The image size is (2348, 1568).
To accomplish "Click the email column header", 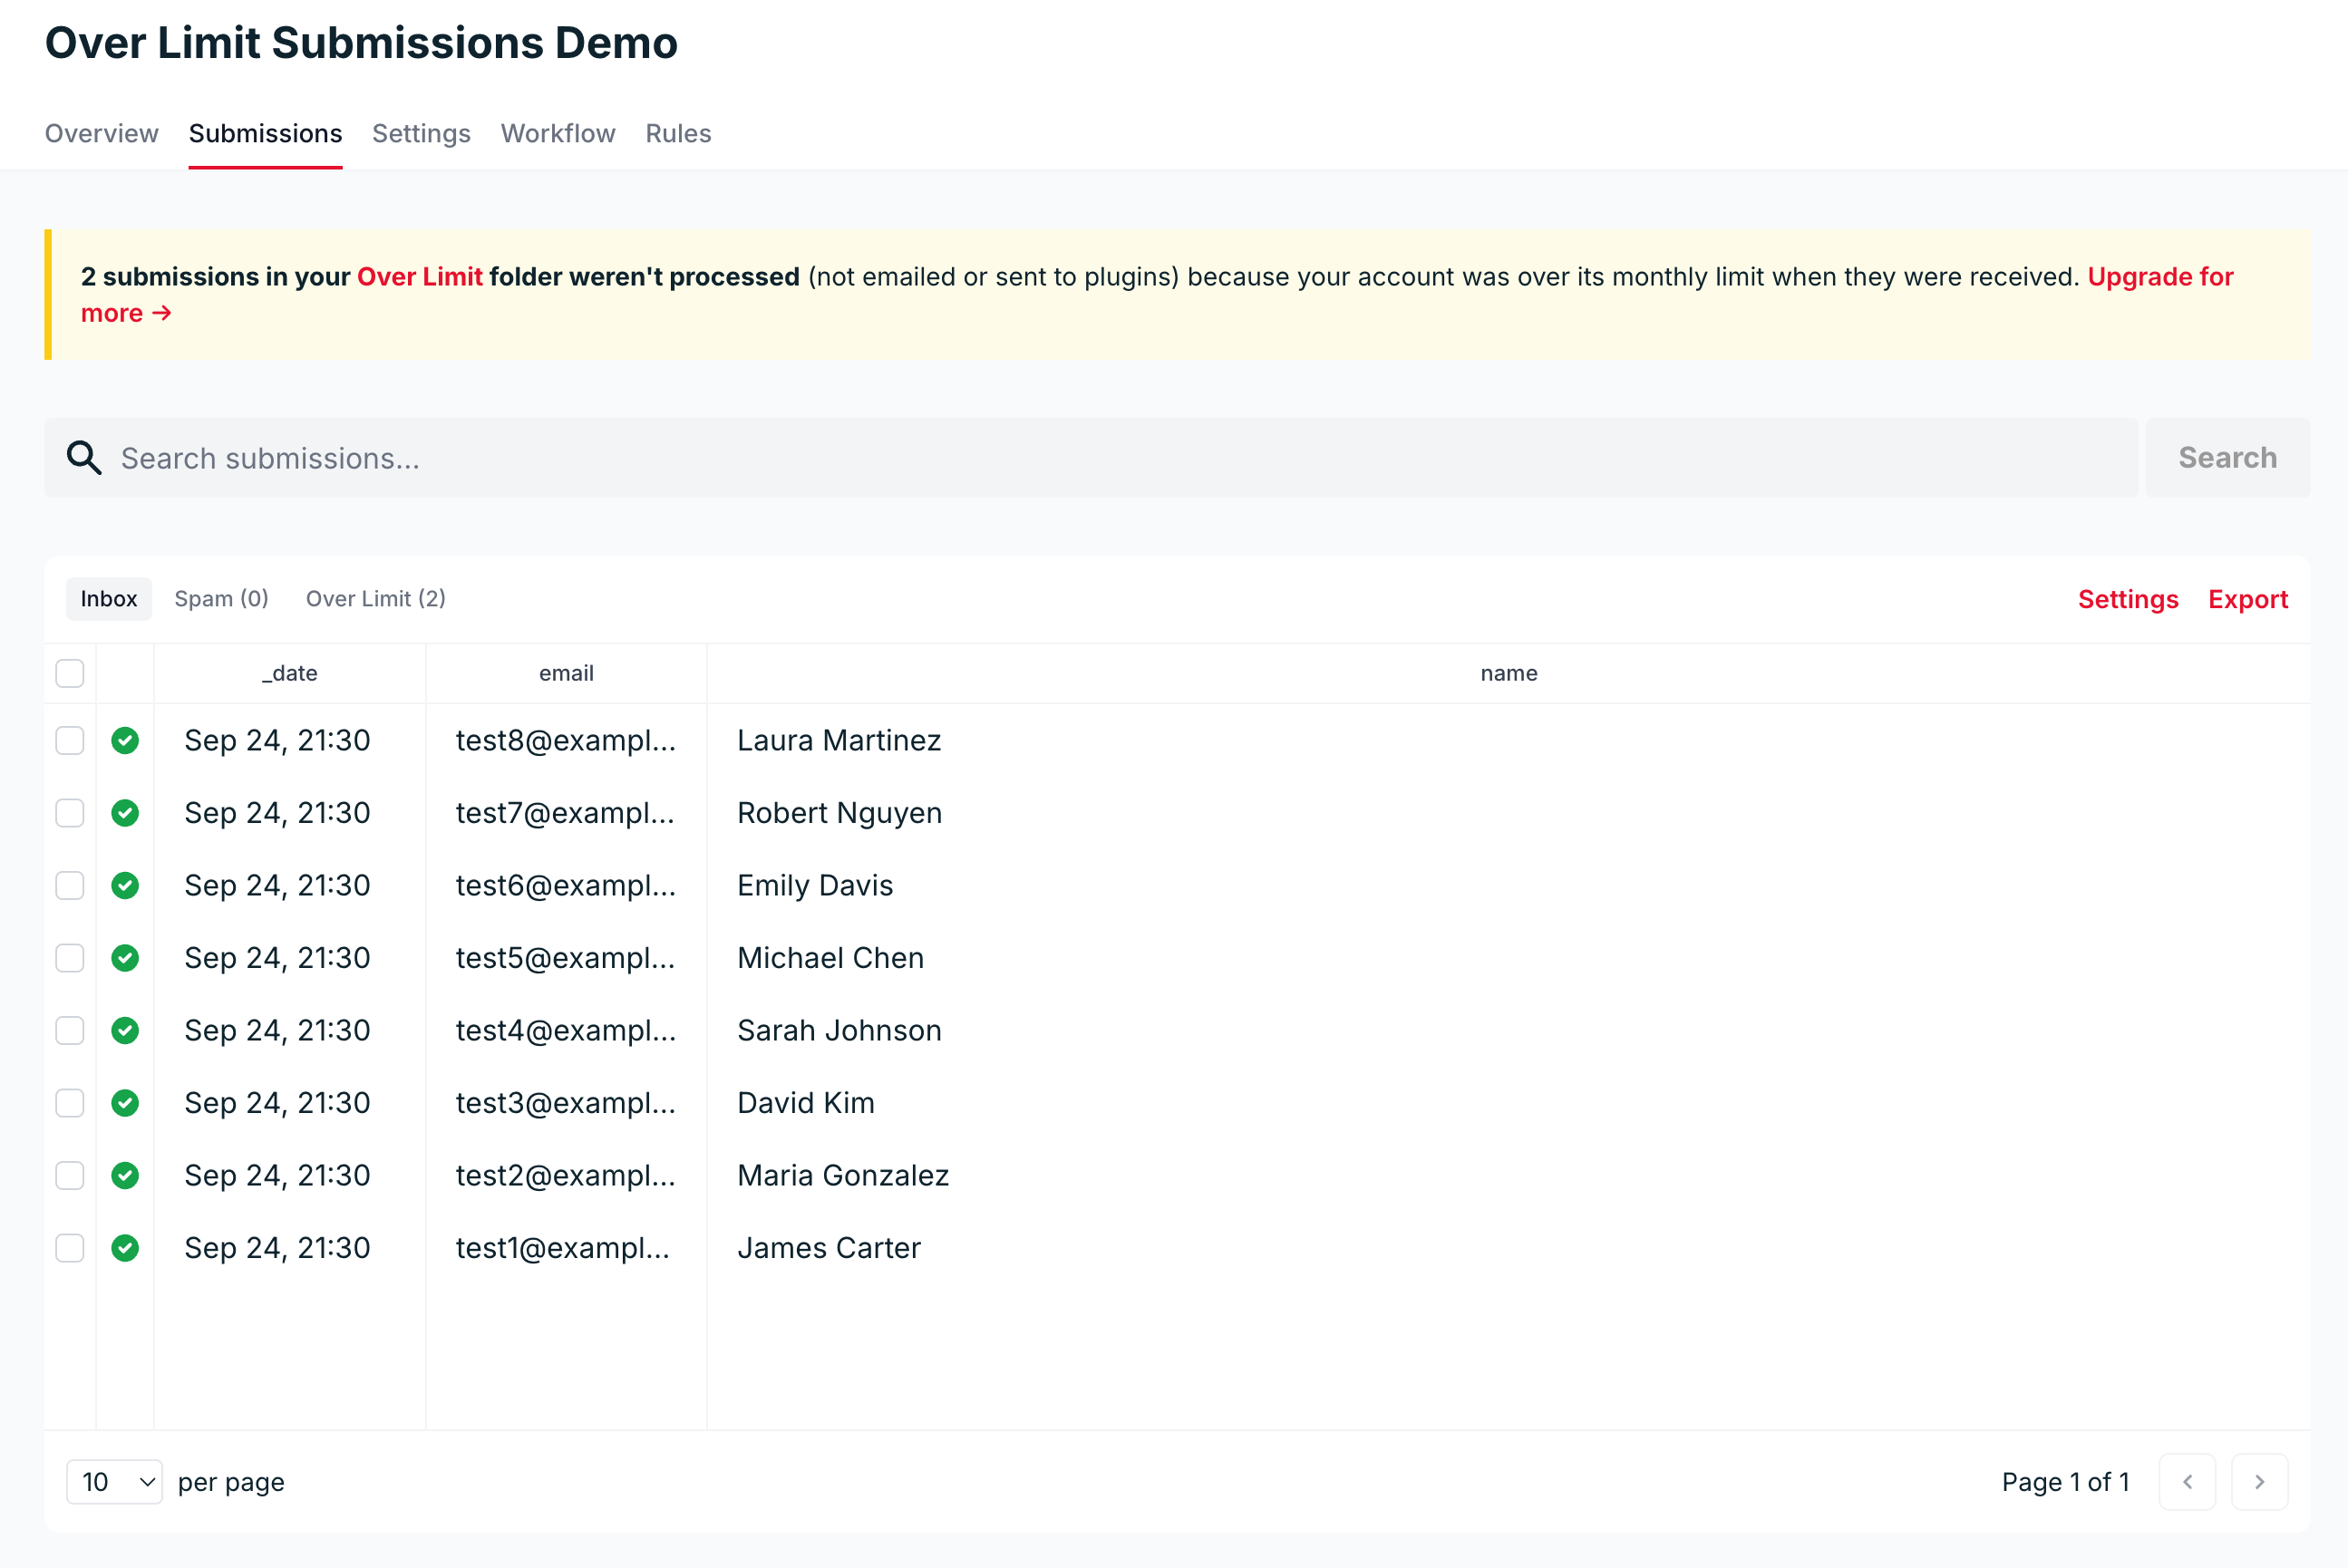I will tap(566, 673).
